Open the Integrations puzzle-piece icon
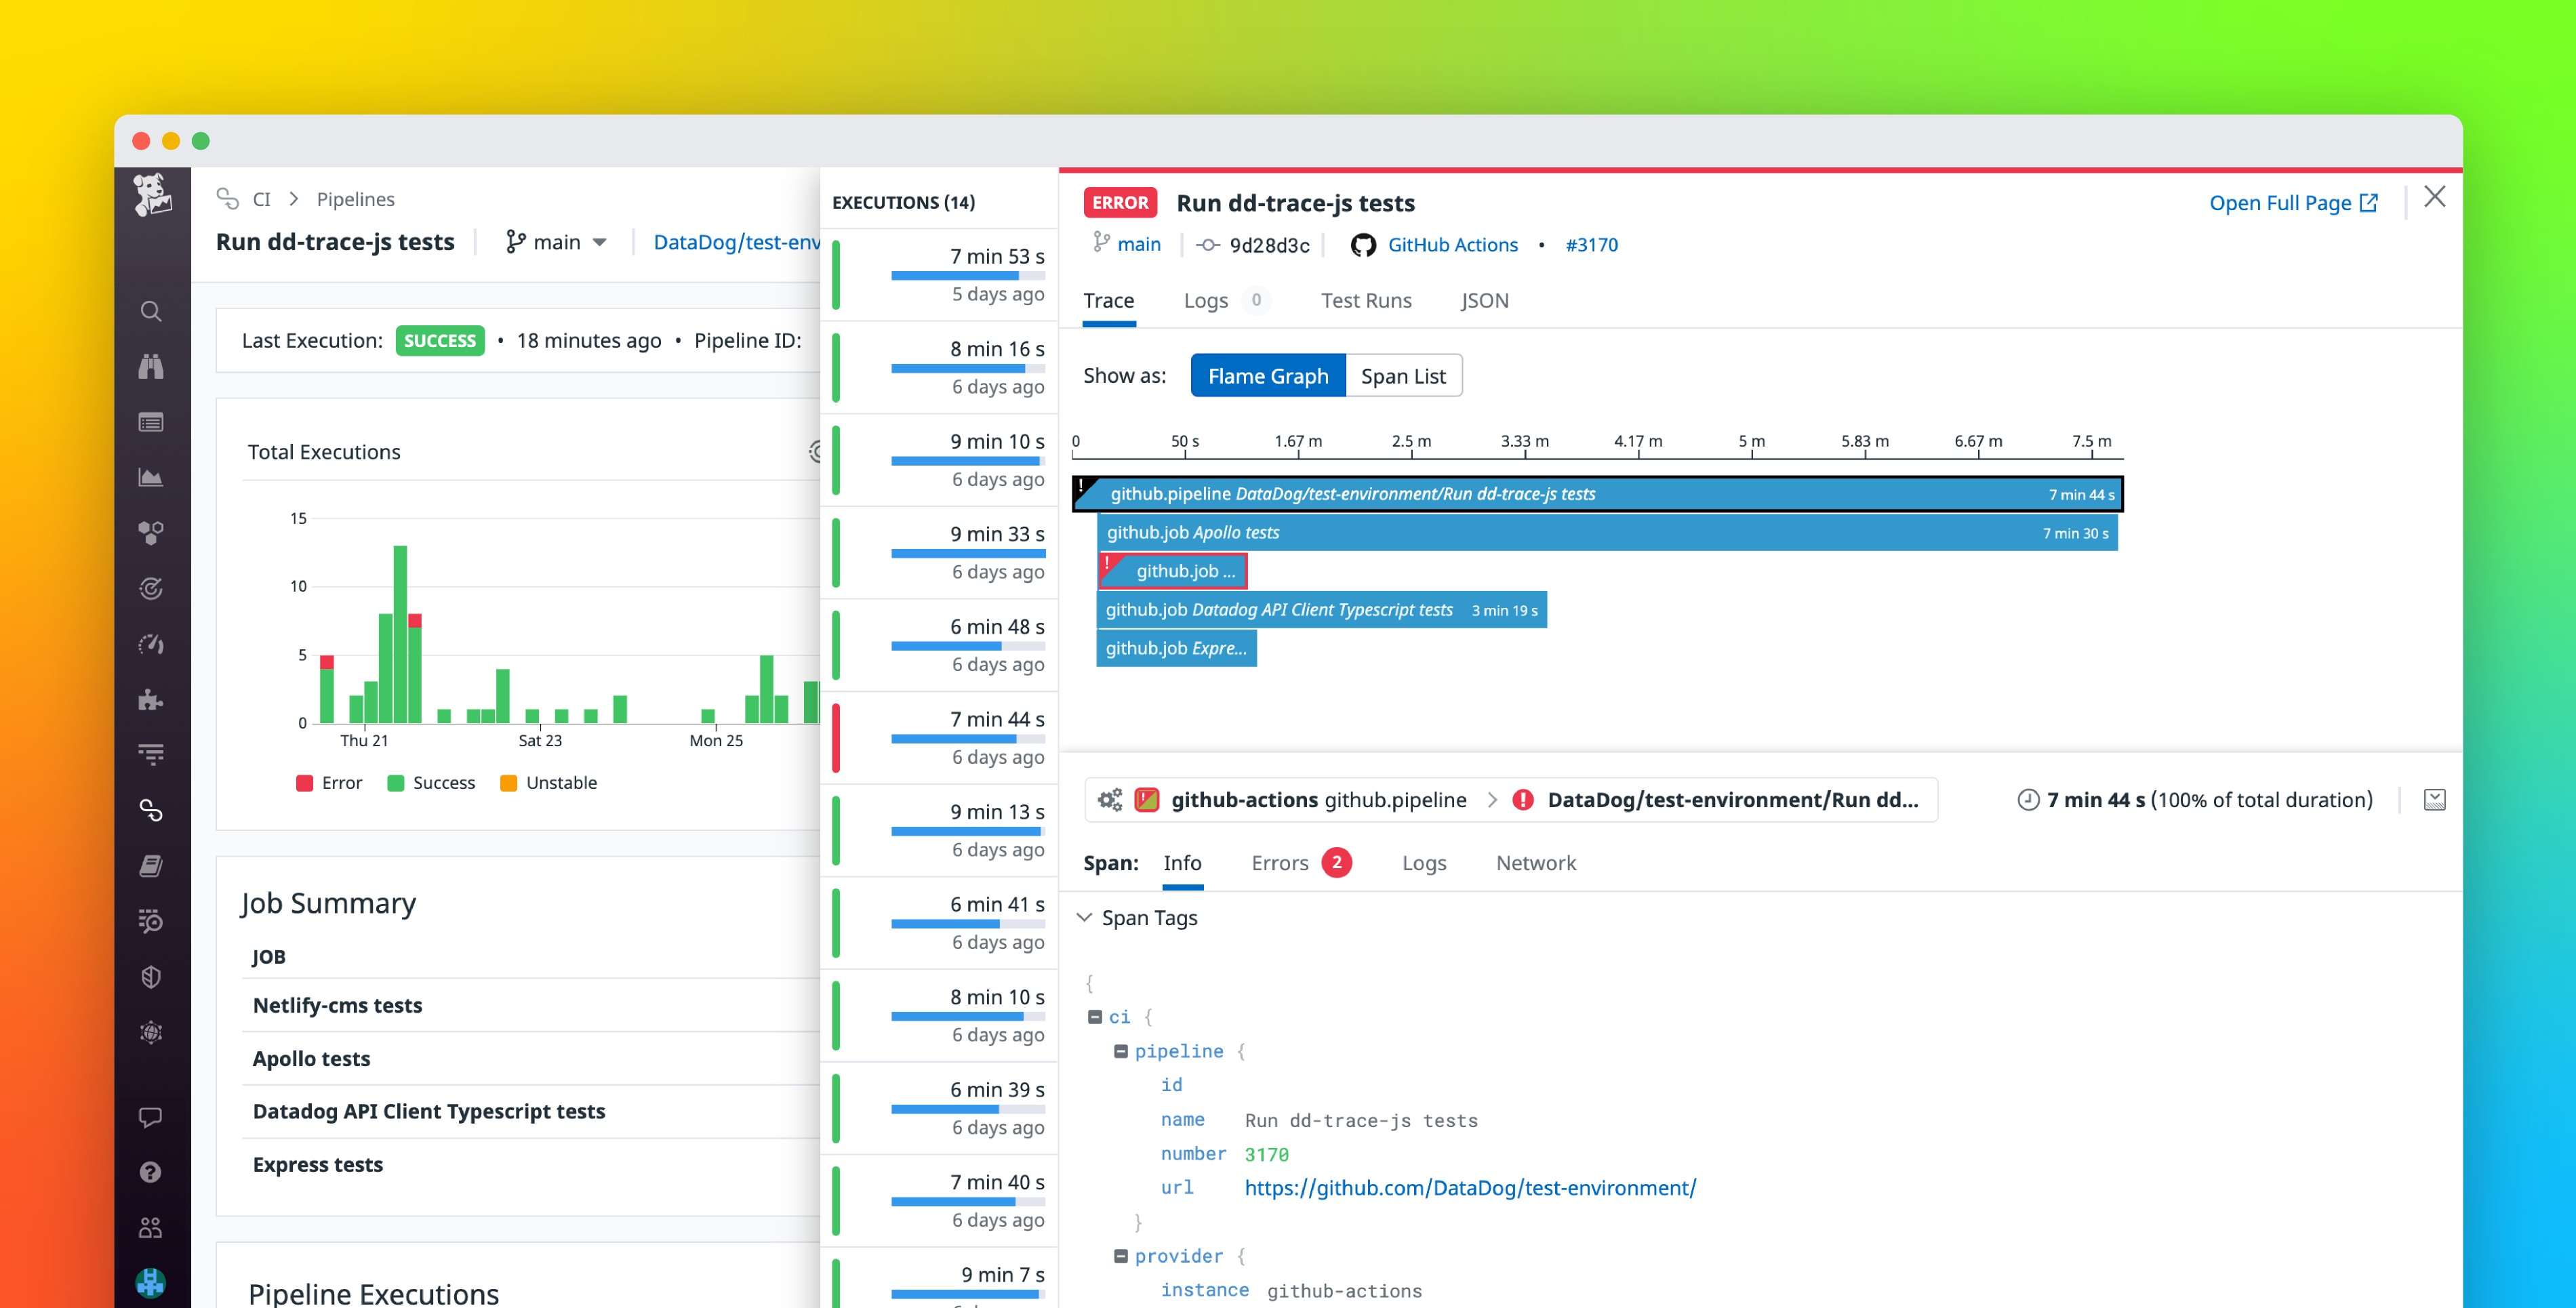Screen dimensions: 2576x1308 coord(152,699)
